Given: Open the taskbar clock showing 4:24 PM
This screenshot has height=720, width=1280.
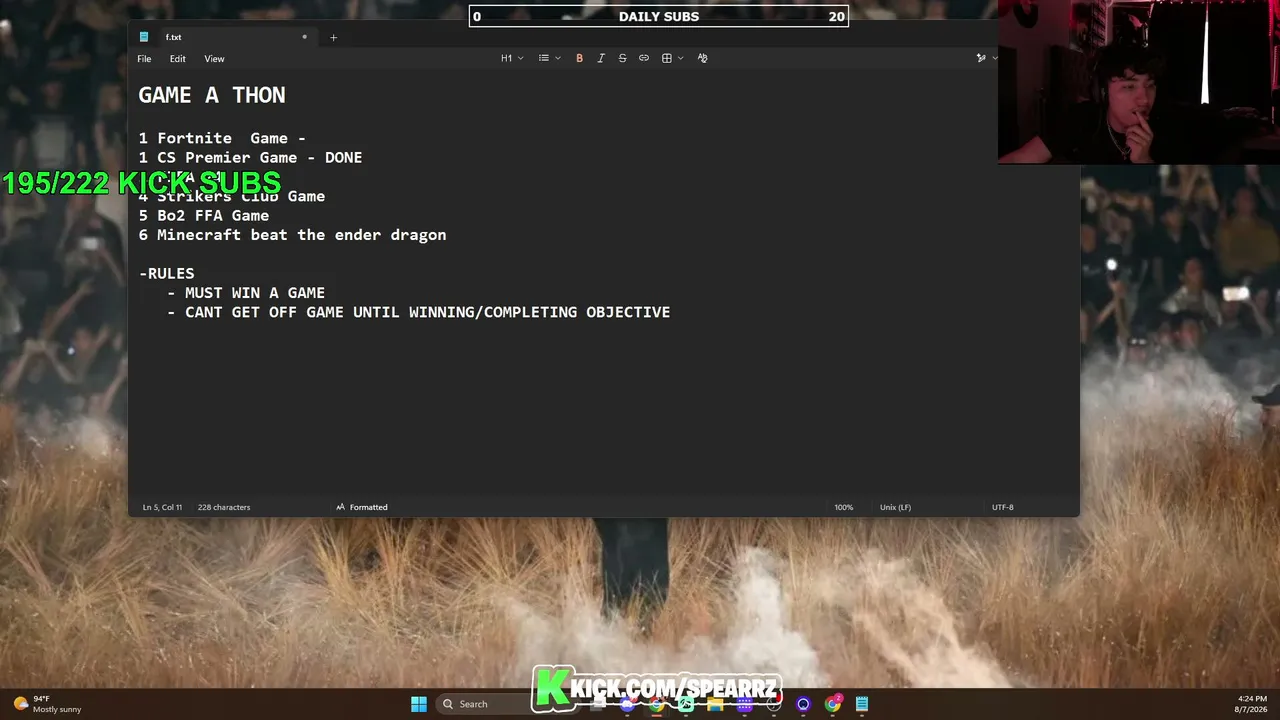Looking at the screenshot, I should pos(1251,704).
